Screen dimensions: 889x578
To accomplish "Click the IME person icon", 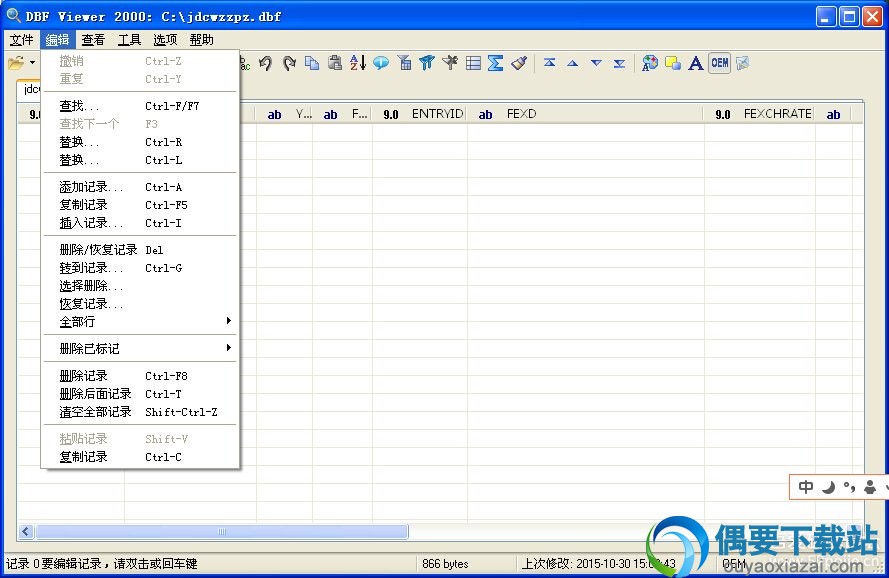I will (x=870, y=487).
